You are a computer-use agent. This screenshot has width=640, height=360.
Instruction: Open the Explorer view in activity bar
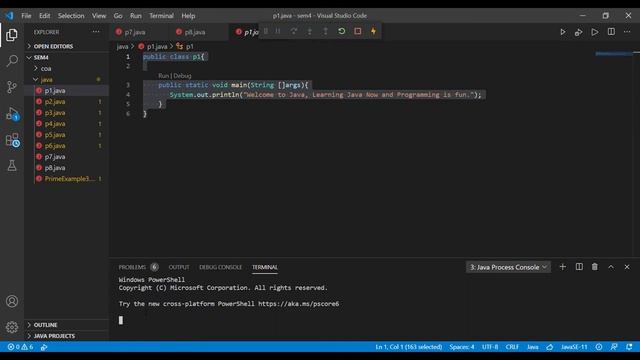pyautogui.click(x=12, y=35)
